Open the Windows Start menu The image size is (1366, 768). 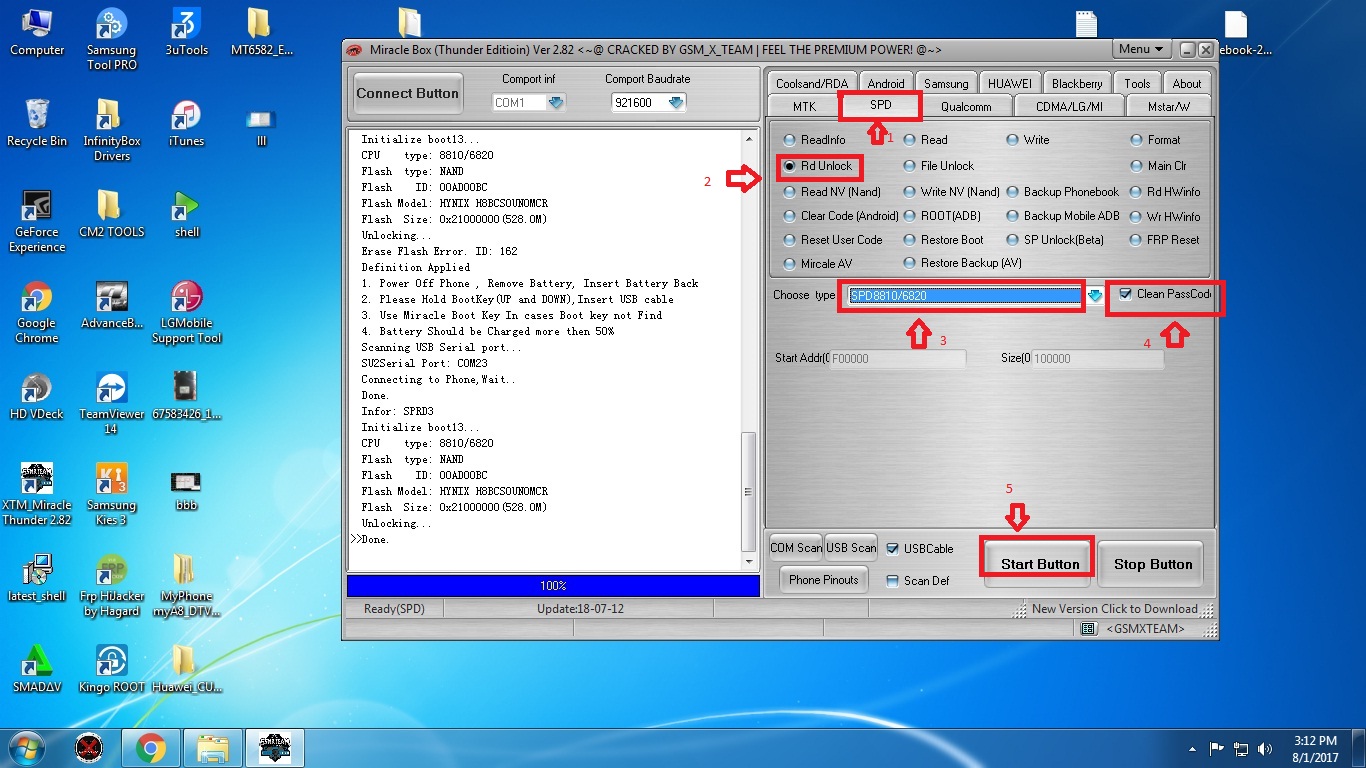[25, 748]
